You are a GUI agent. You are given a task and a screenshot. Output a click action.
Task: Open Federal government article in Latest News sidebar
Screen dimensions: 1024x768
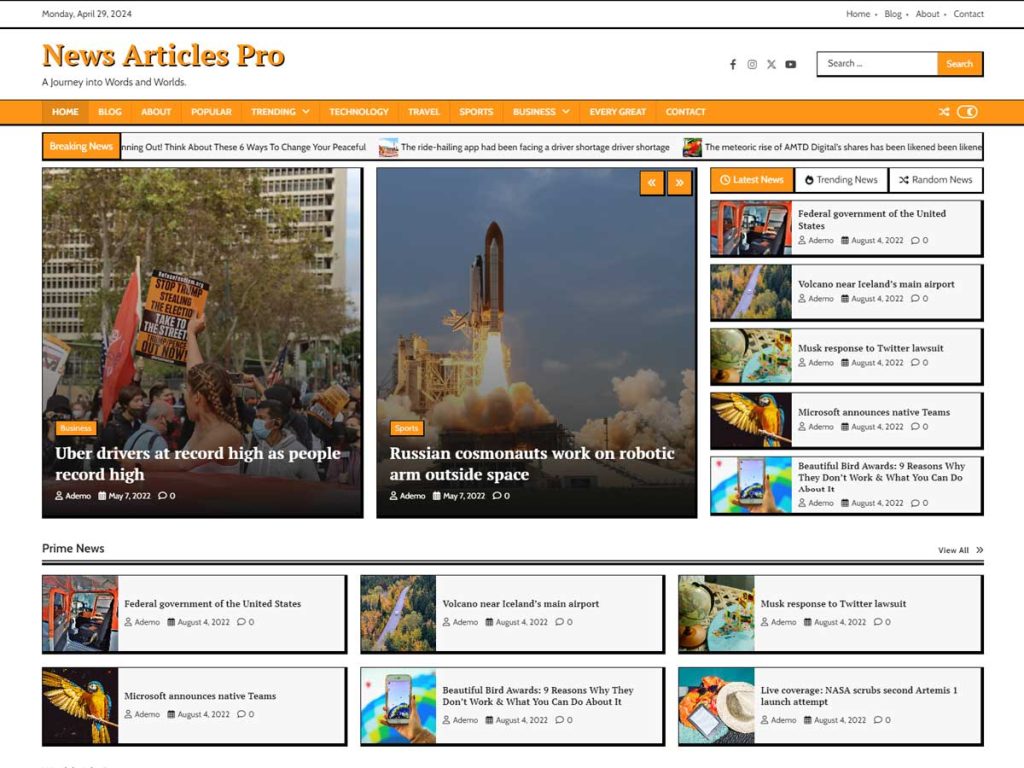pyautogui.click(x=872, y=219)
